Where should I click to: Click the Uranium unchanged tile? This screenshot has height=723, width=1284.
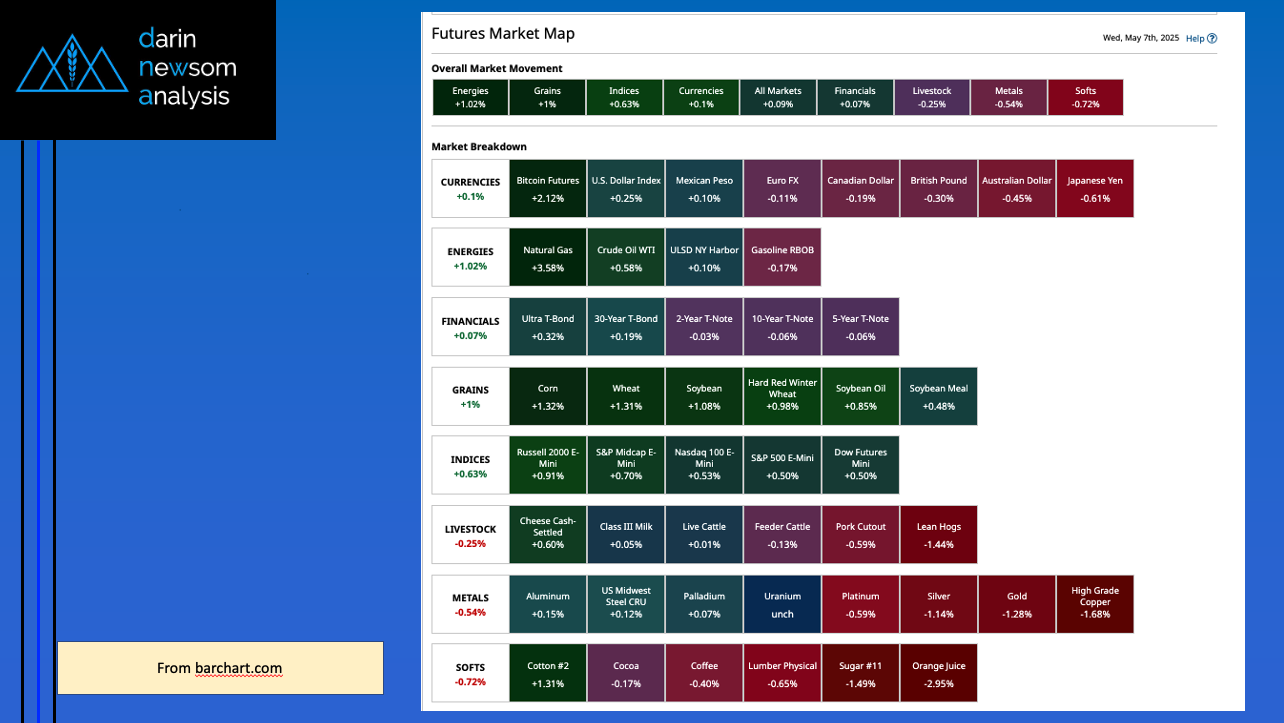pyautogui.click(x=782, y=604)
